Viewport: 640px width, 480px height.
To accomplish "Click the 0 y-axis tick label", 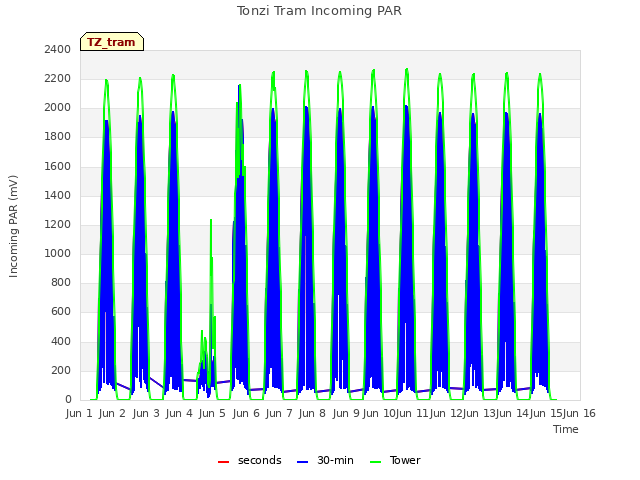I will click(x=68, y=399).
